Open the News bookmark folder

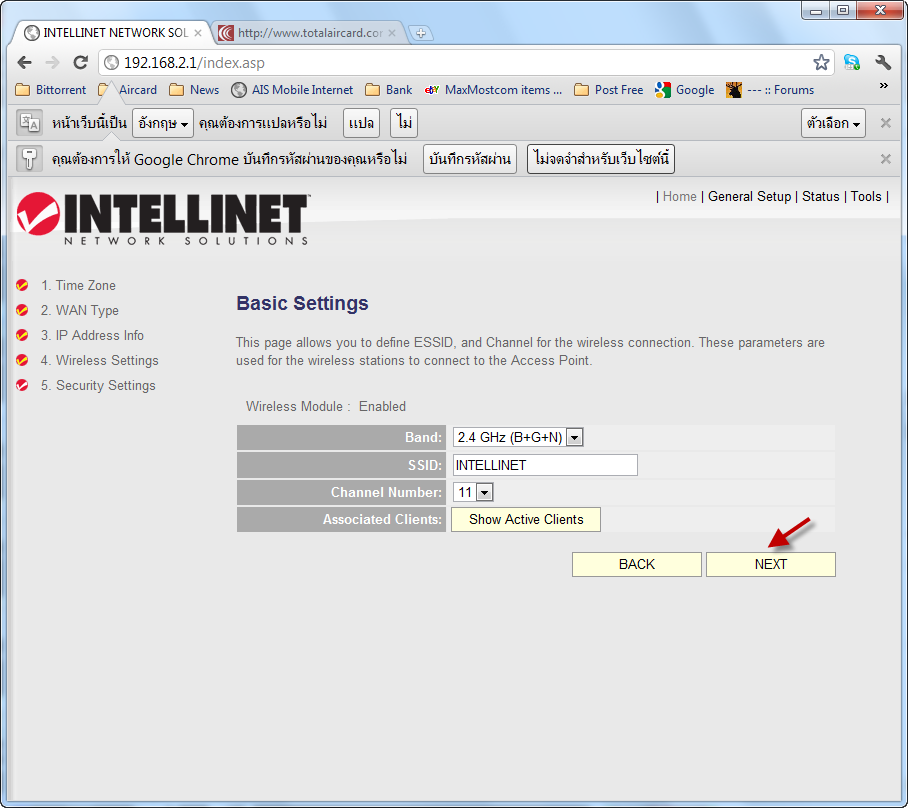pyautogui.click(x=195, y=90)
